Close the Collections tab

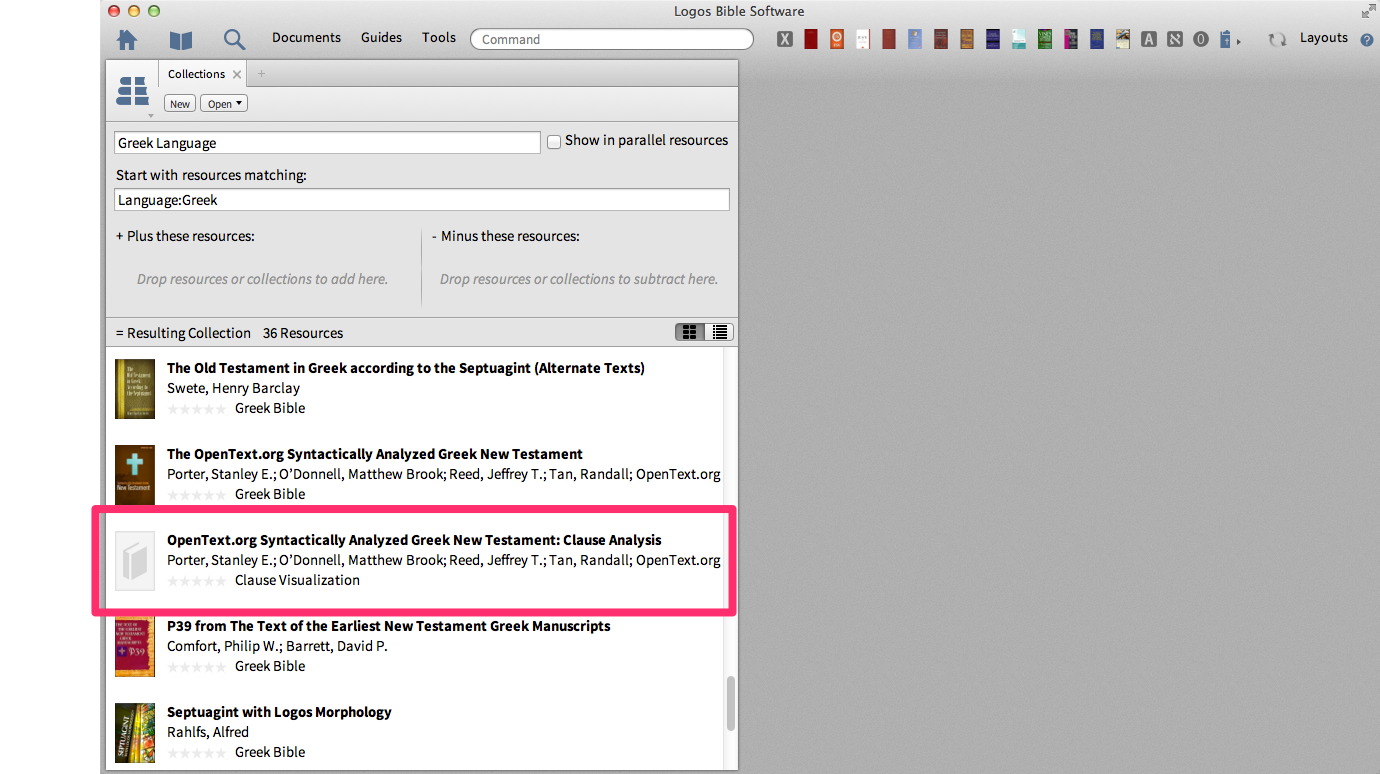[x=237, y=74]
